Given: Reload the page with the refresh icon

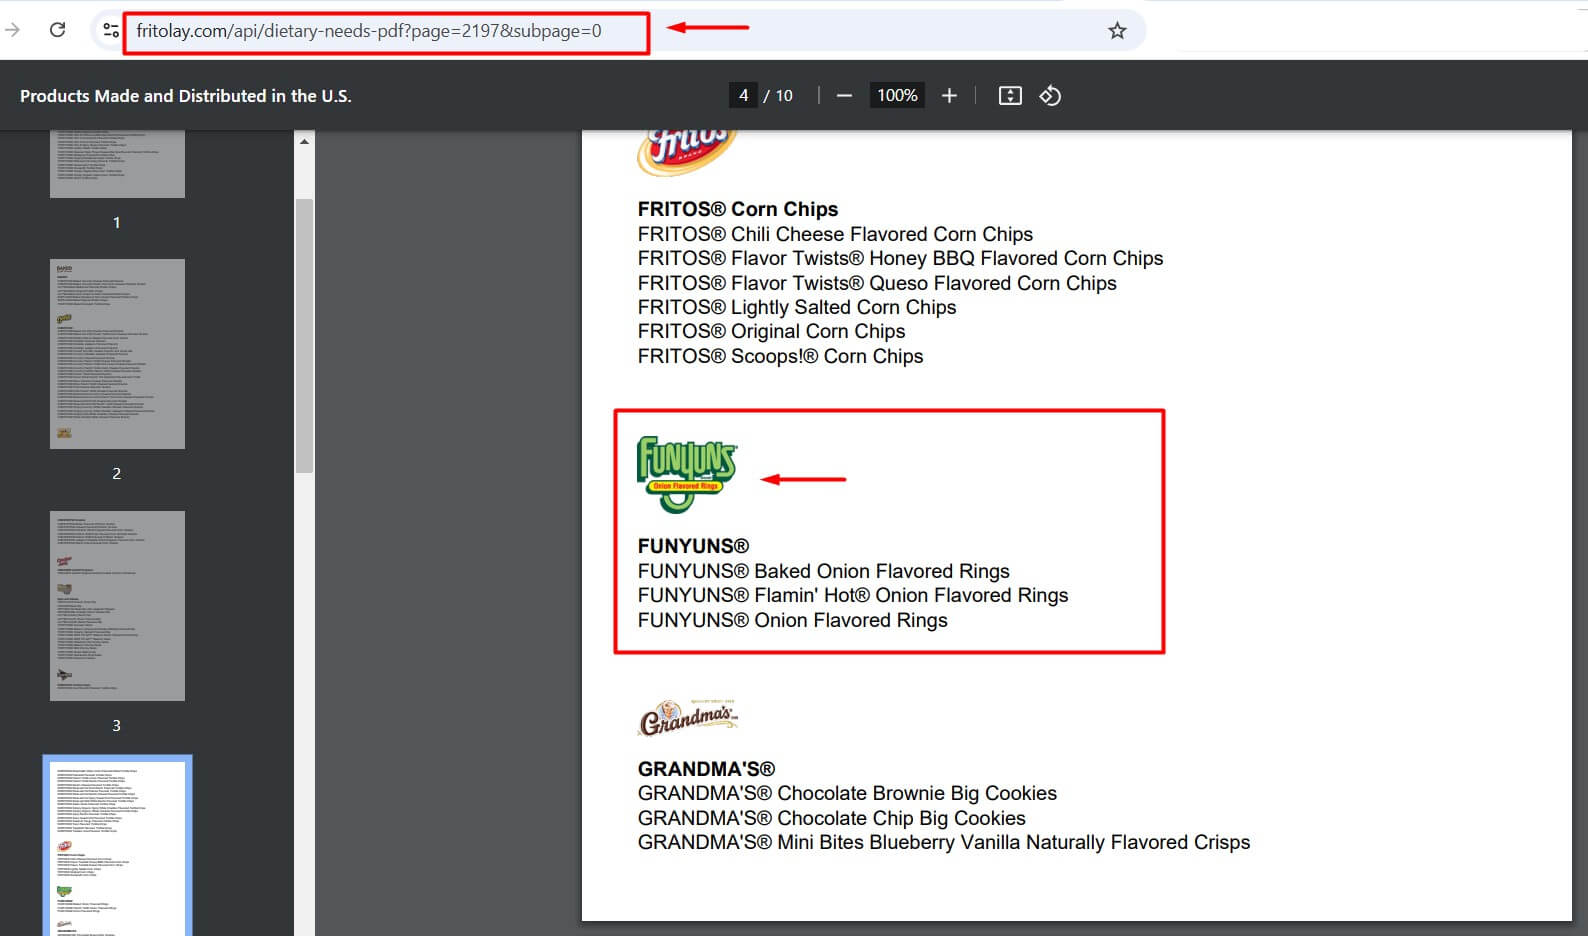Looking at the screenshot, I should (x=58, y=30).
